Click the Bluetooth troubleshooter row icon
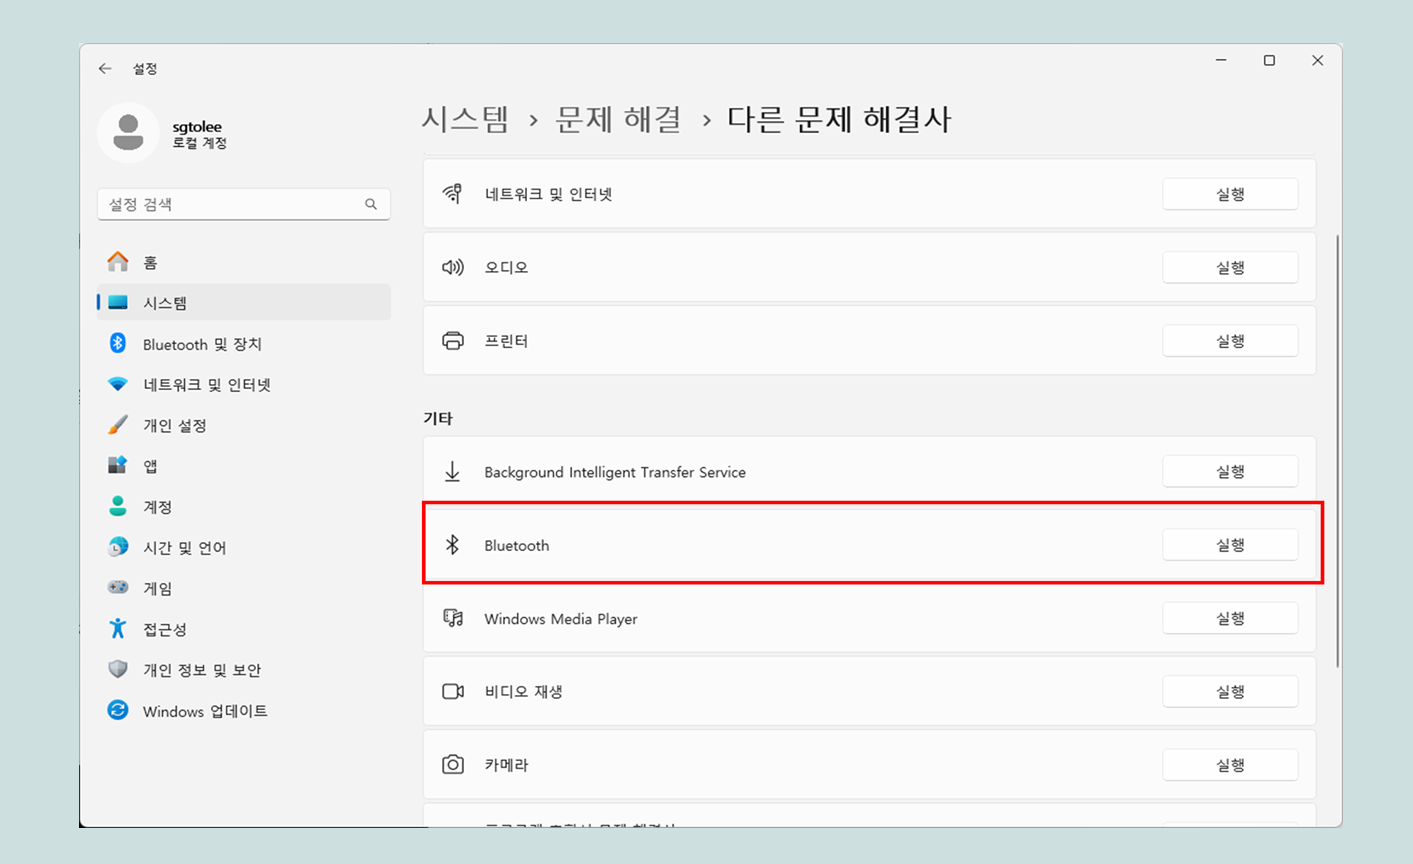1413x864 pixels. (x=453, y=545)
